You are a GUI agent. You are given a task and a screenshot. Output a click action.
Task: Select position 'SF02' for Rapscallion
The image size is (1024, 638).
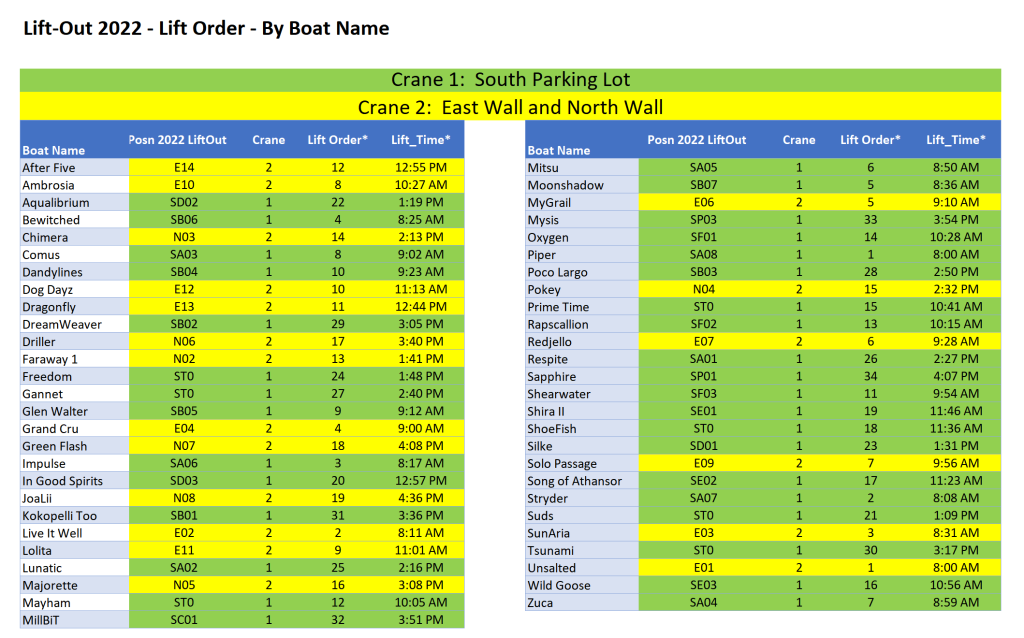[703, 325]
